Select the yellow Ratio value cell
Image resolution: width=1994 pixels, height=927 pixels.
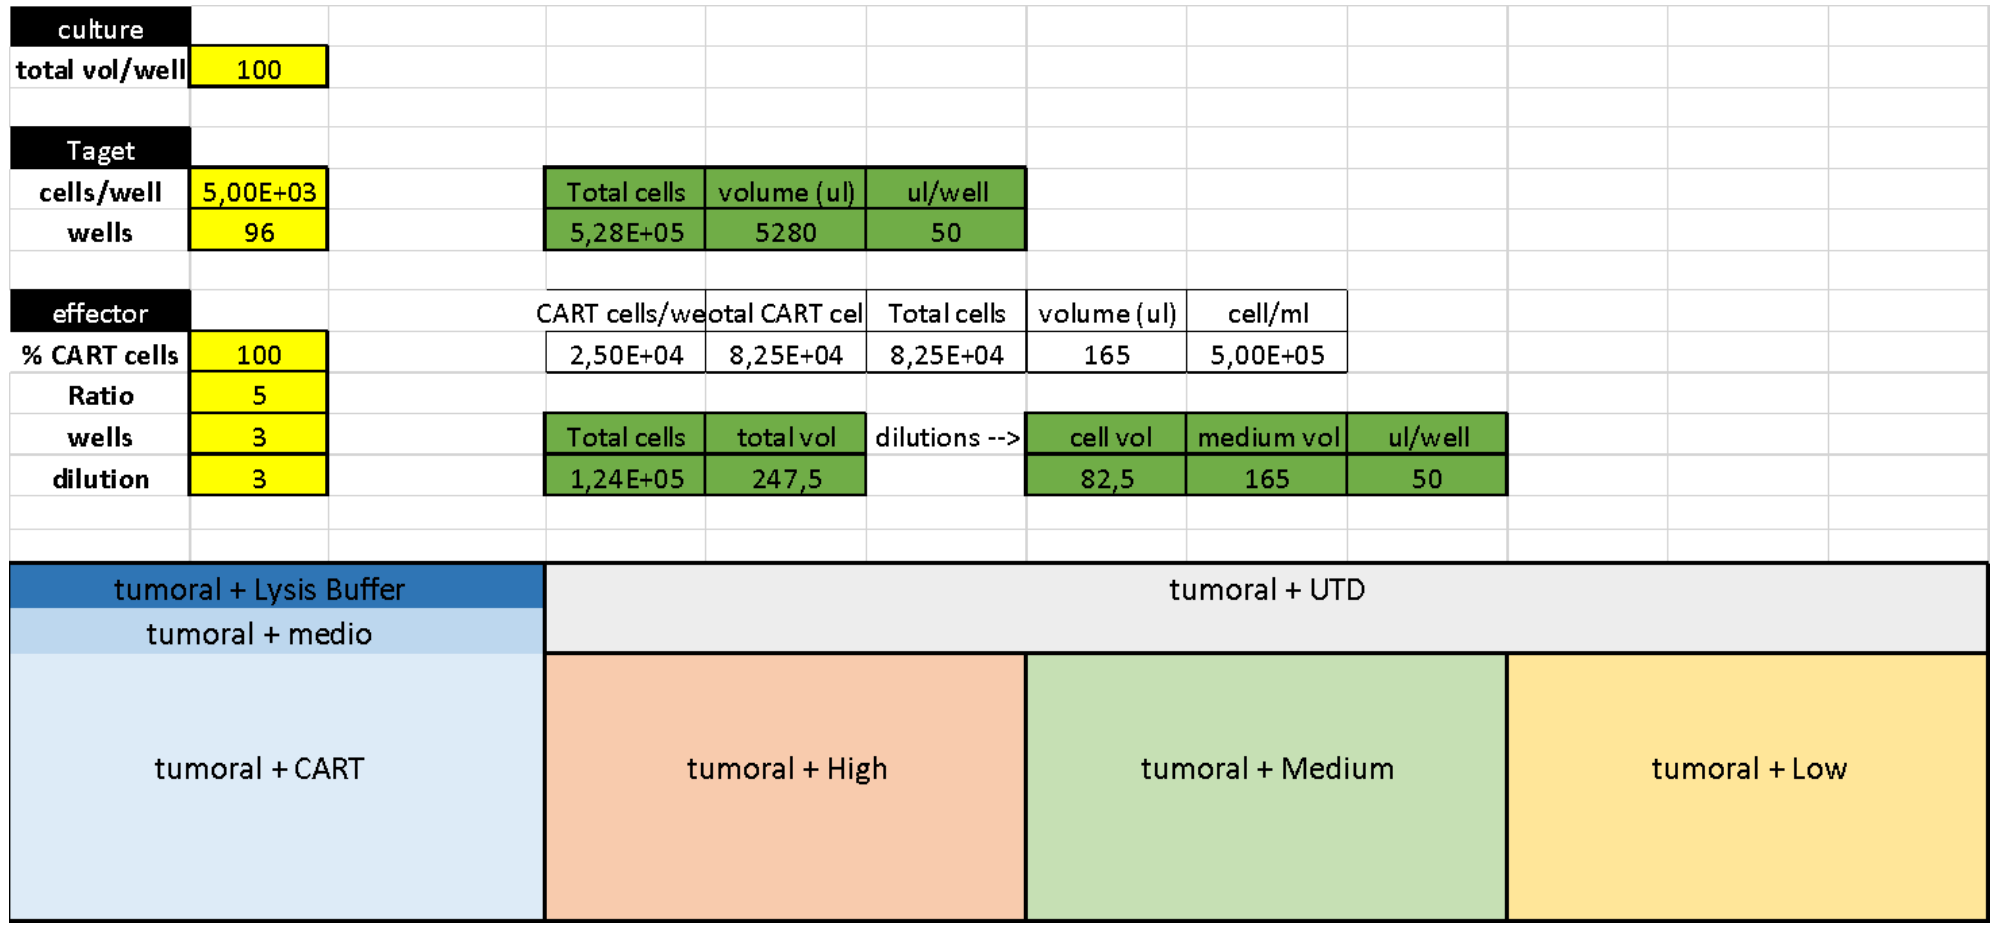coord(258,395)
